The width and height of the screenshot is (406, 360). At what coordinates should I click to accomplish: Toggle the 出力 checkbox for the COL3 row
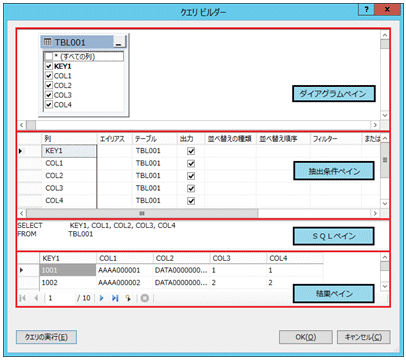[x=191, y=188]
